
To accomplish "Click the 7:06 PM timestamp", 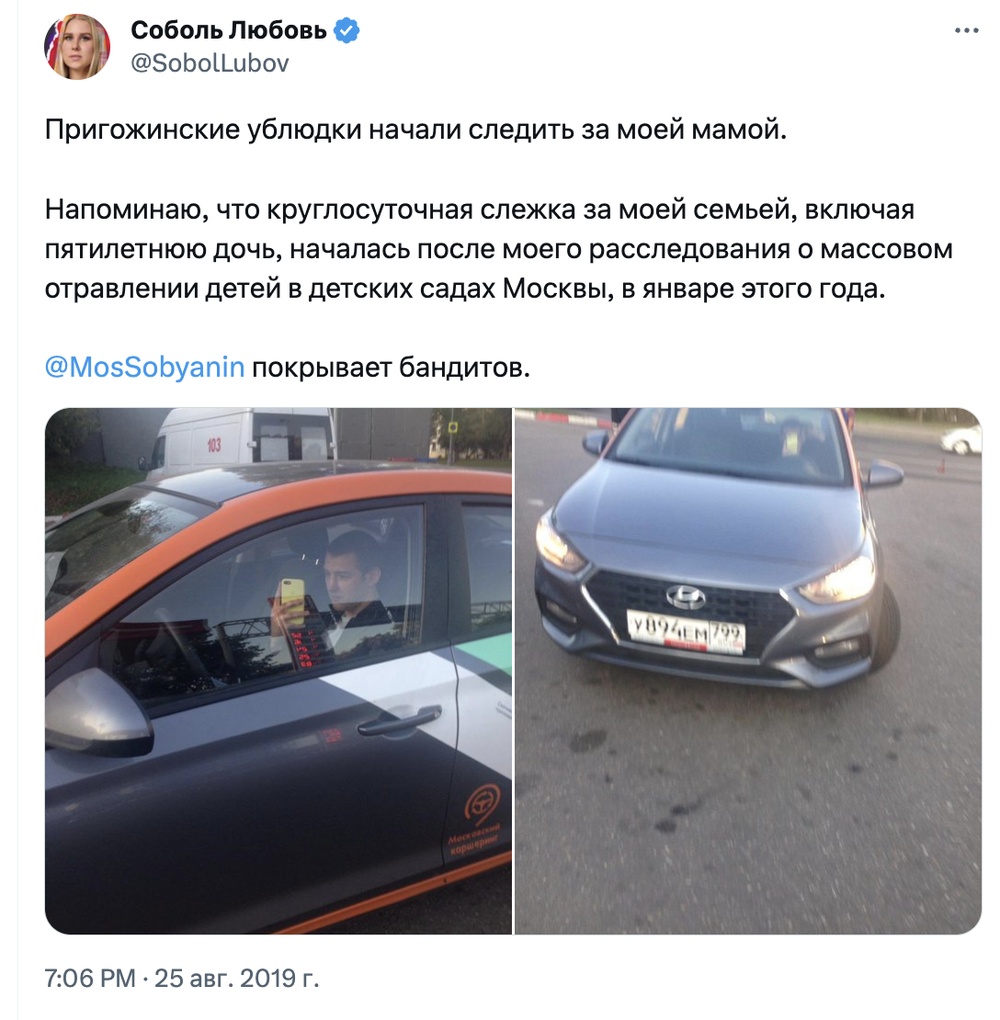I will point(90,978).
